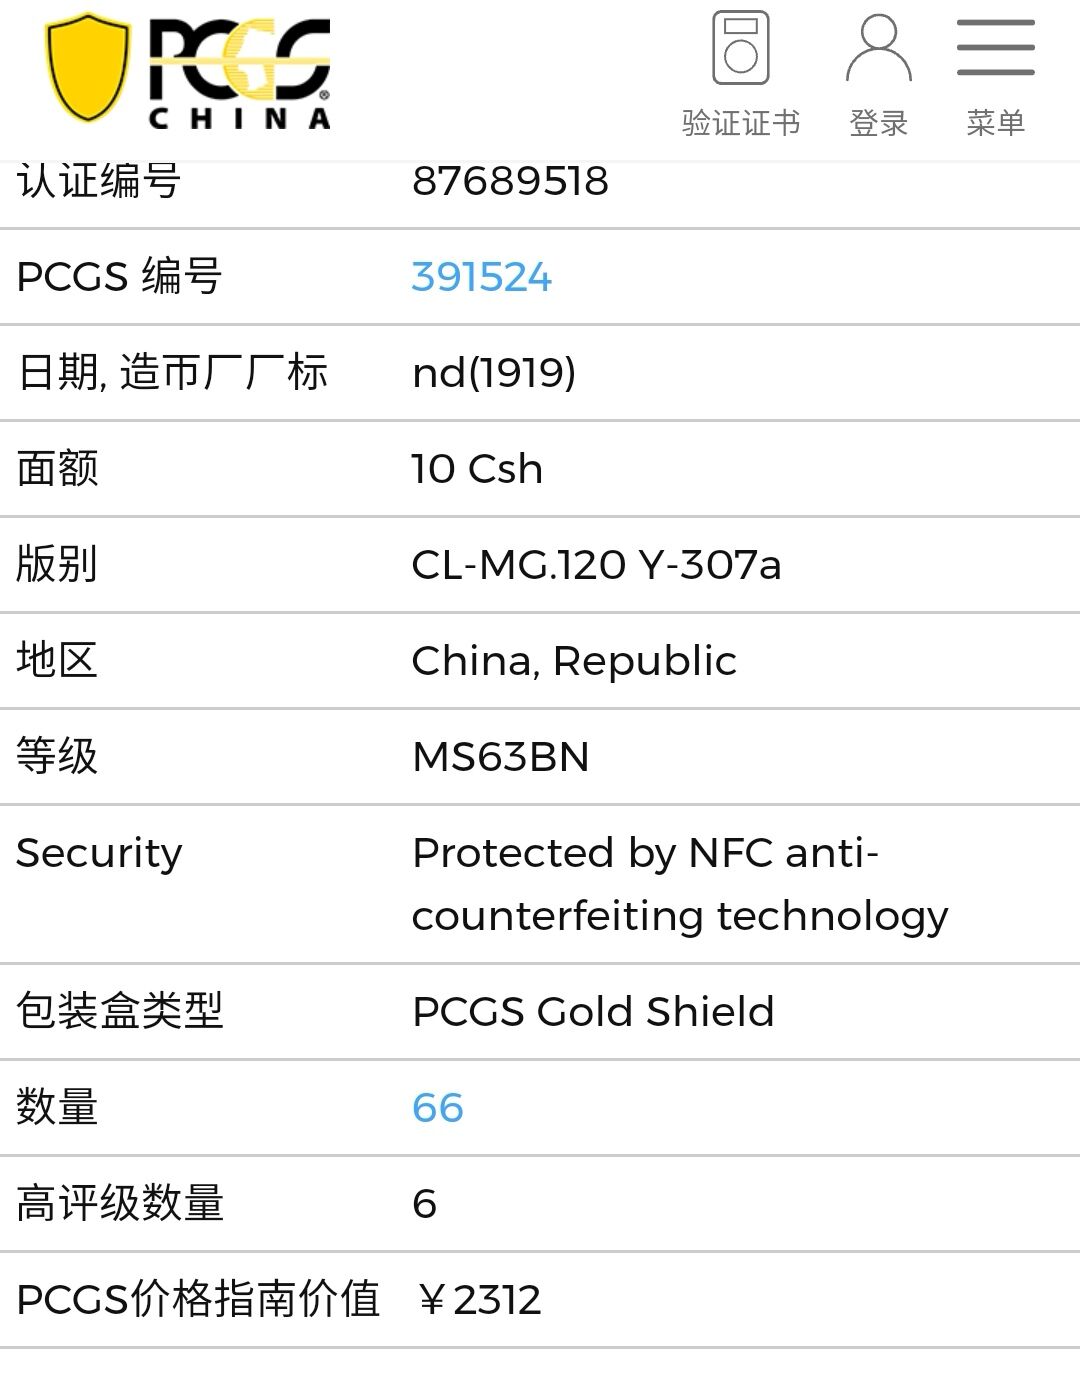Open PCGS number 391524 link
Screen dimensions: 1080x1393
tap(481, 277)
